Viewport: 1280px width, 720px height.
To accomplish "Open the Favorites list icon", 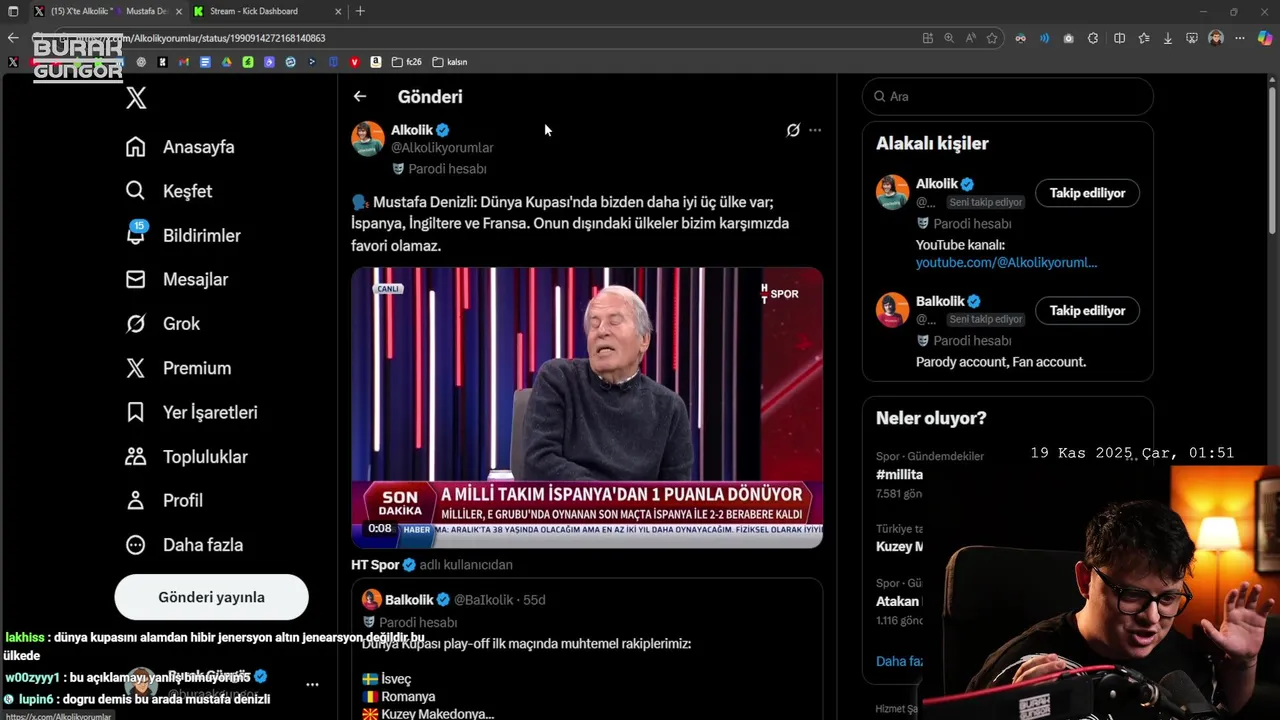I will tap(1143, 38).
